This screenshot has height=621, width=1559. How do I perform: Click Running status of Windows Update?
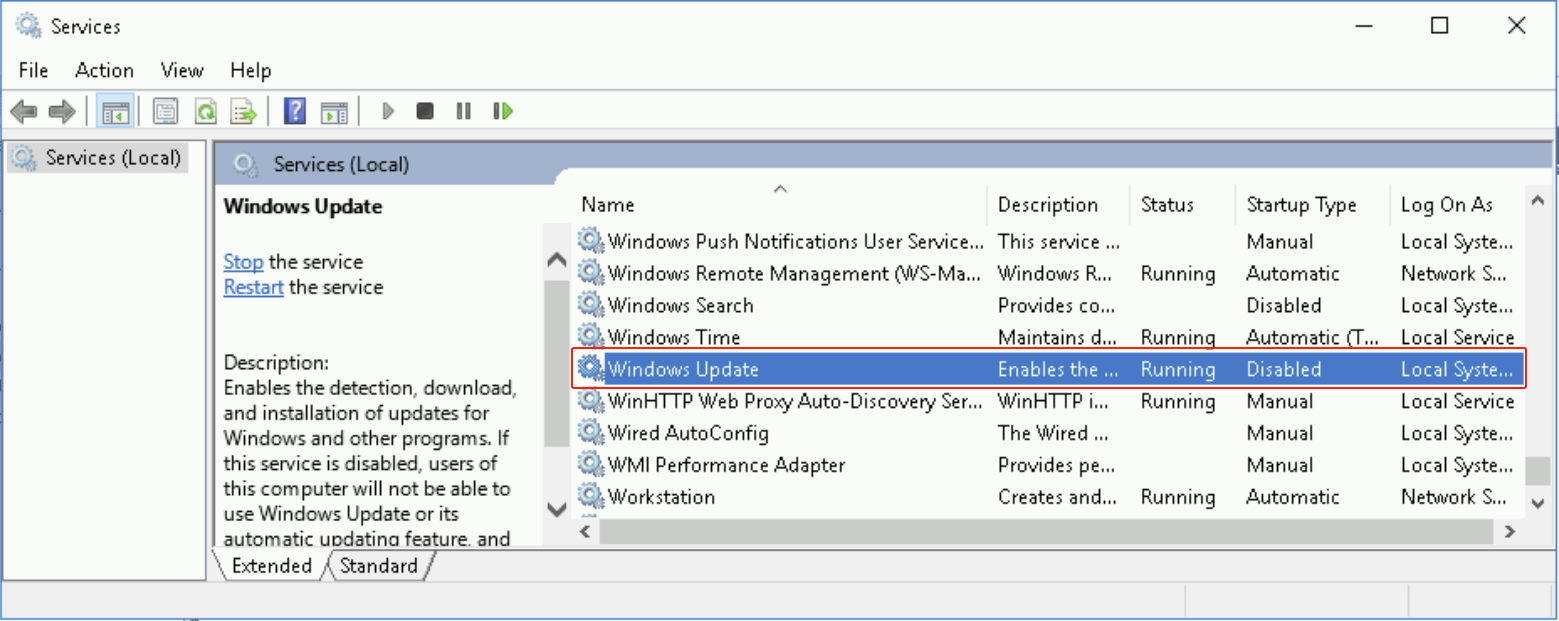1178,369
